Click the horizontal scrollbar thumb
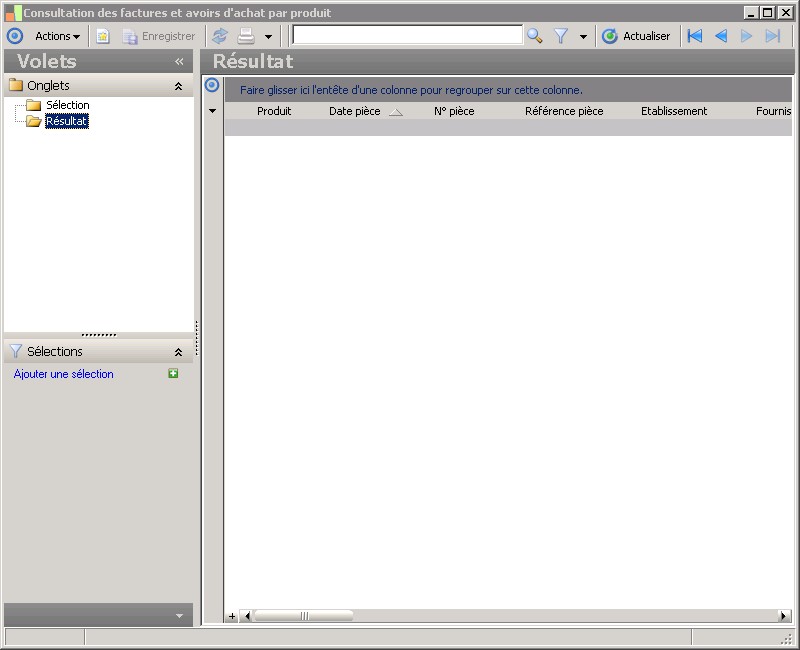The image size is (800, 650). tap(304, 616)
